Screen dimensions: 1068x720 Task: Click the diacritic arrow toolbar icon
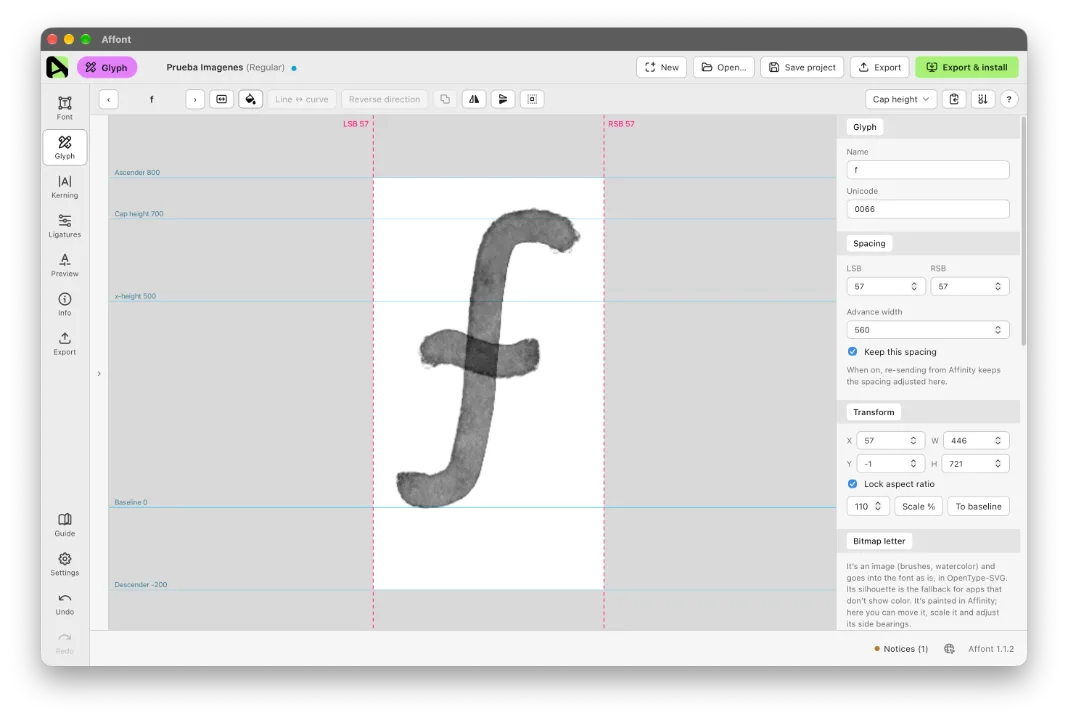click(x=983, y=99)
